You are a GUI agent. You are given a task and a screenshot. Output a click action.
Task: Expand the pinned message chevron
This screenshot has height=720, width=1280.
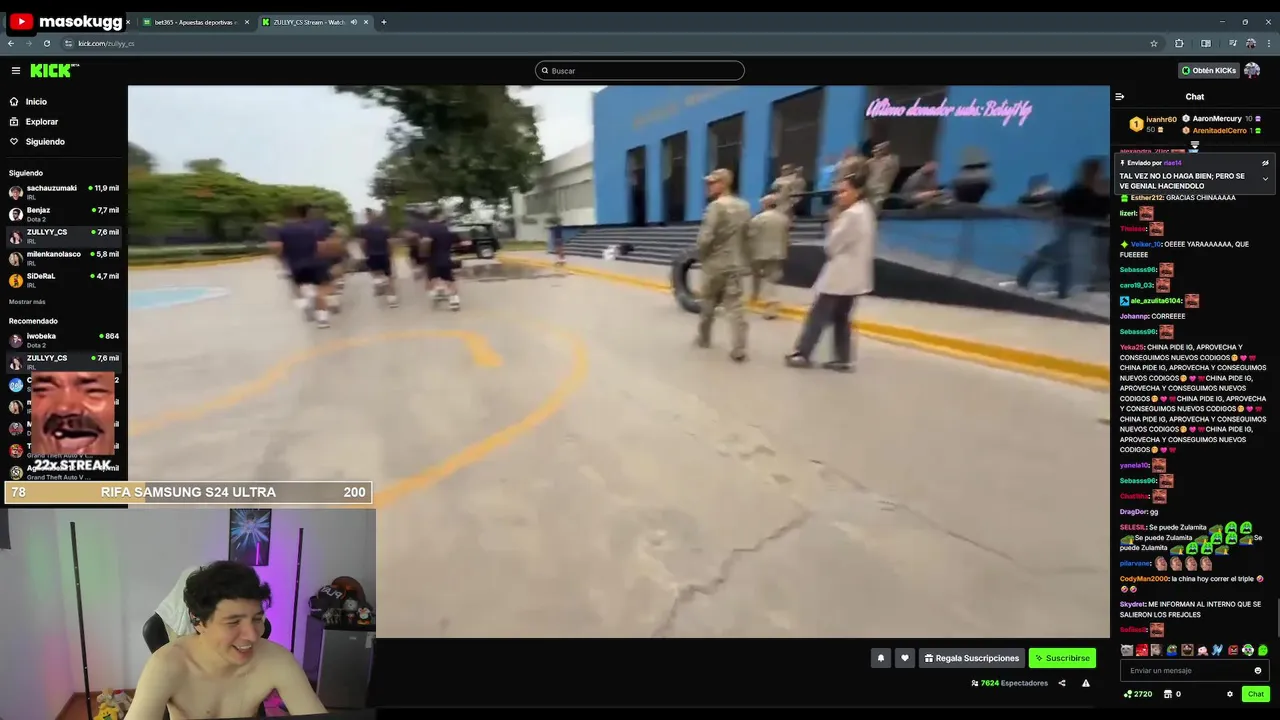1265,179
